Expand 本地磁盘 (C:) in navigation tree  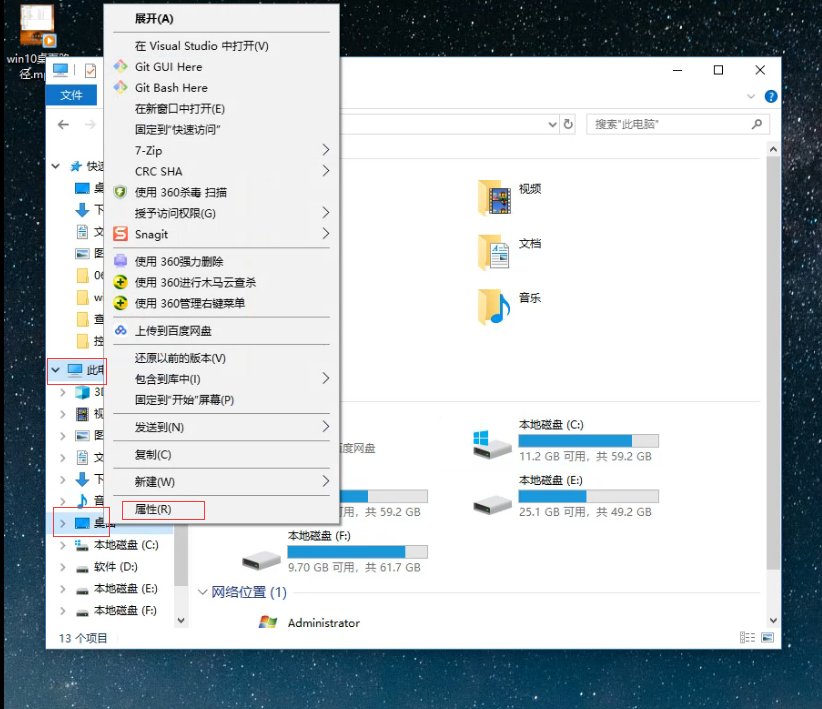point(63,545)
